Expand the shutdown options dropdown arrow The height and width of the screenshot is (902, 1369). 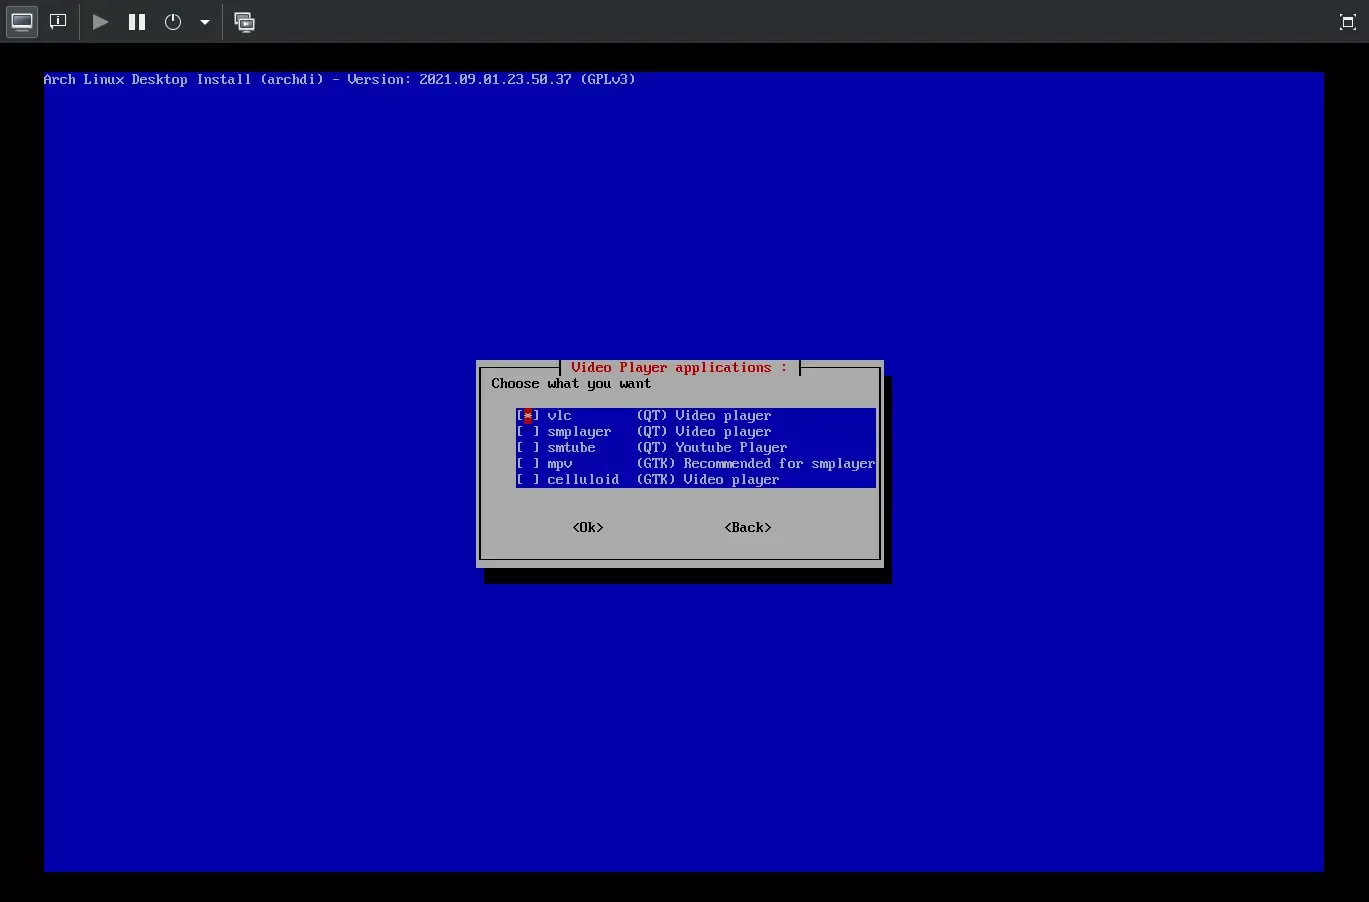click(204, 22)
